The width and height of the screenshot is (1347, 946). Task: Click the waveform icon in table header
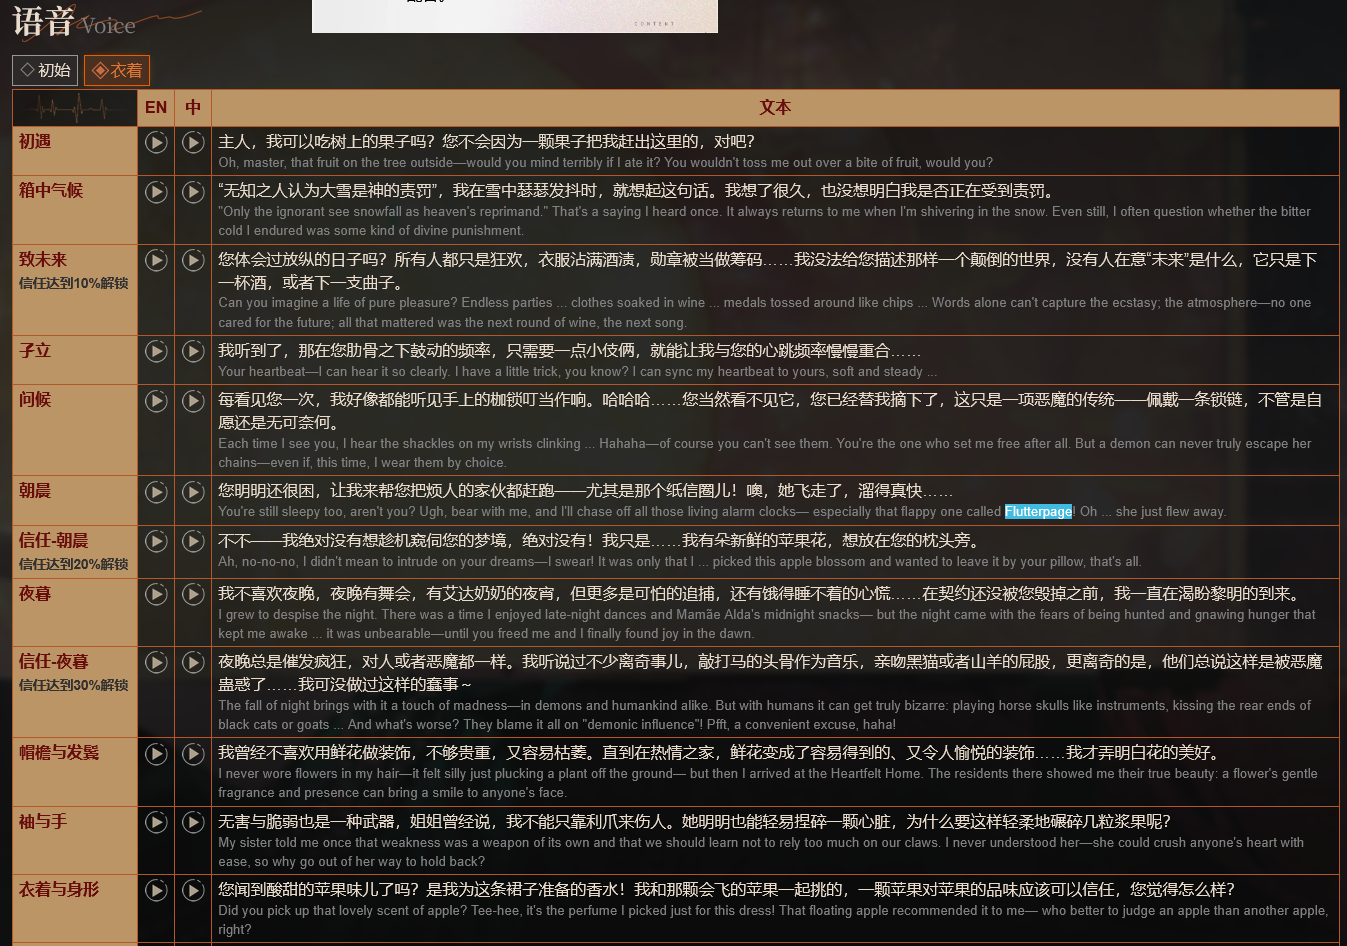click(75, 108)
